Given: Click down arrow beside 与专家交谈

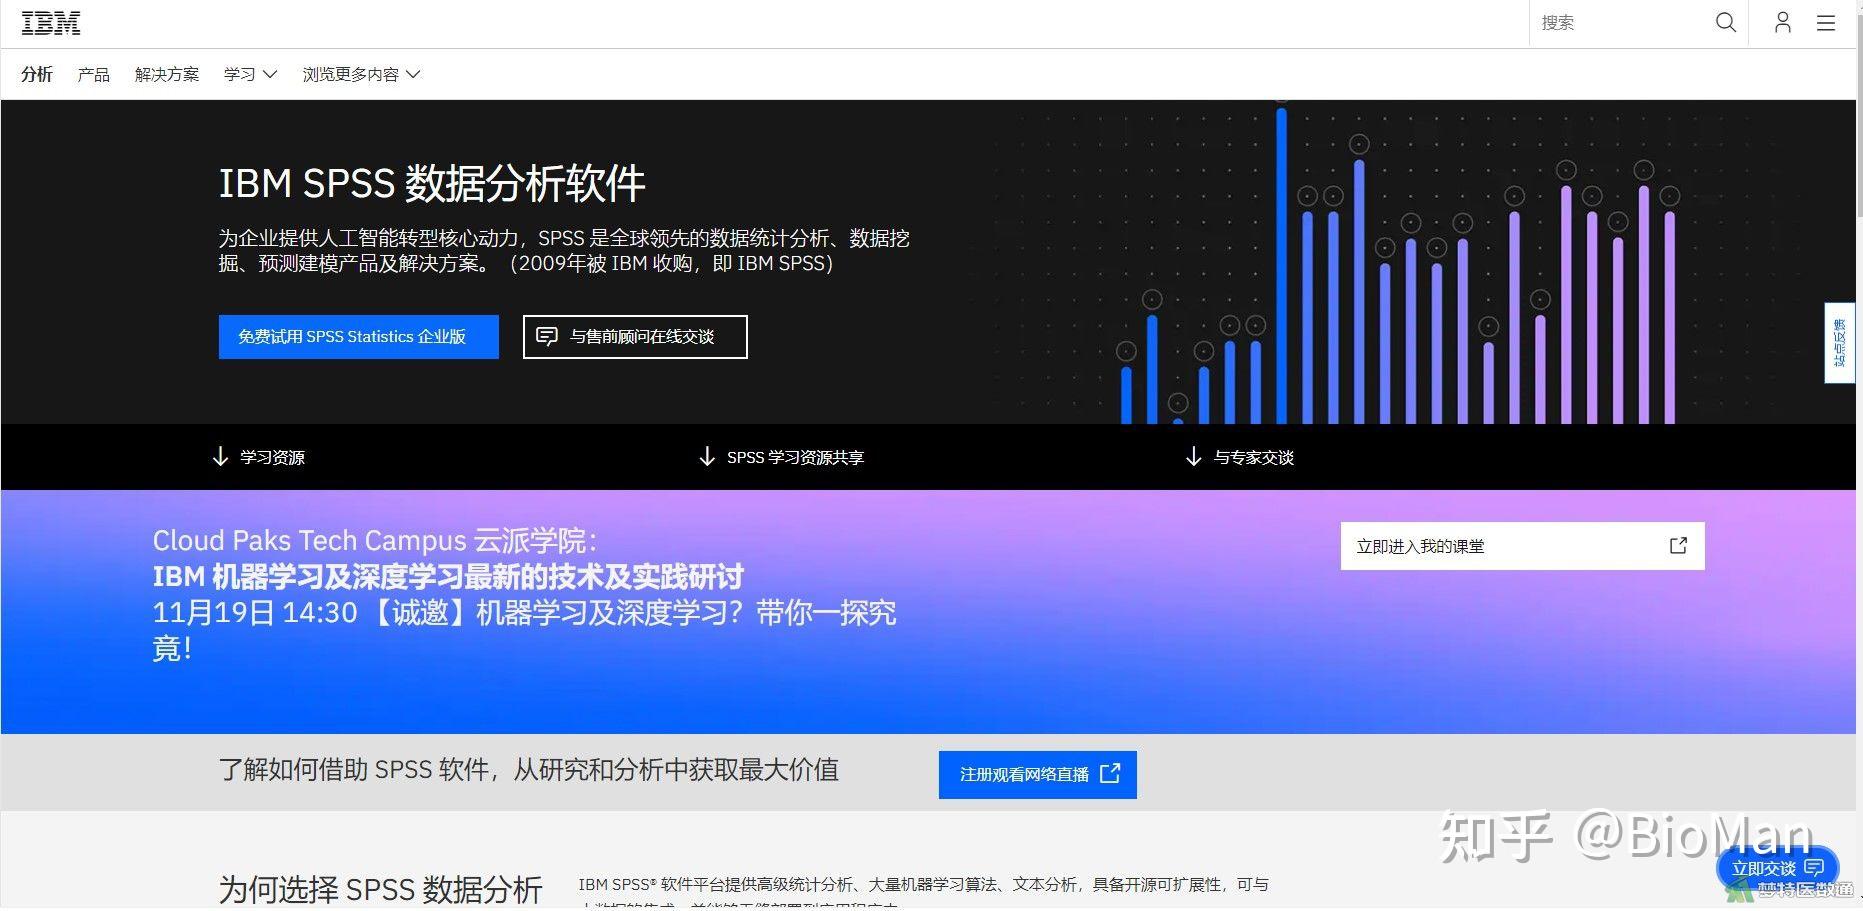Looking at the screenshot, I should click(1193, 457).
